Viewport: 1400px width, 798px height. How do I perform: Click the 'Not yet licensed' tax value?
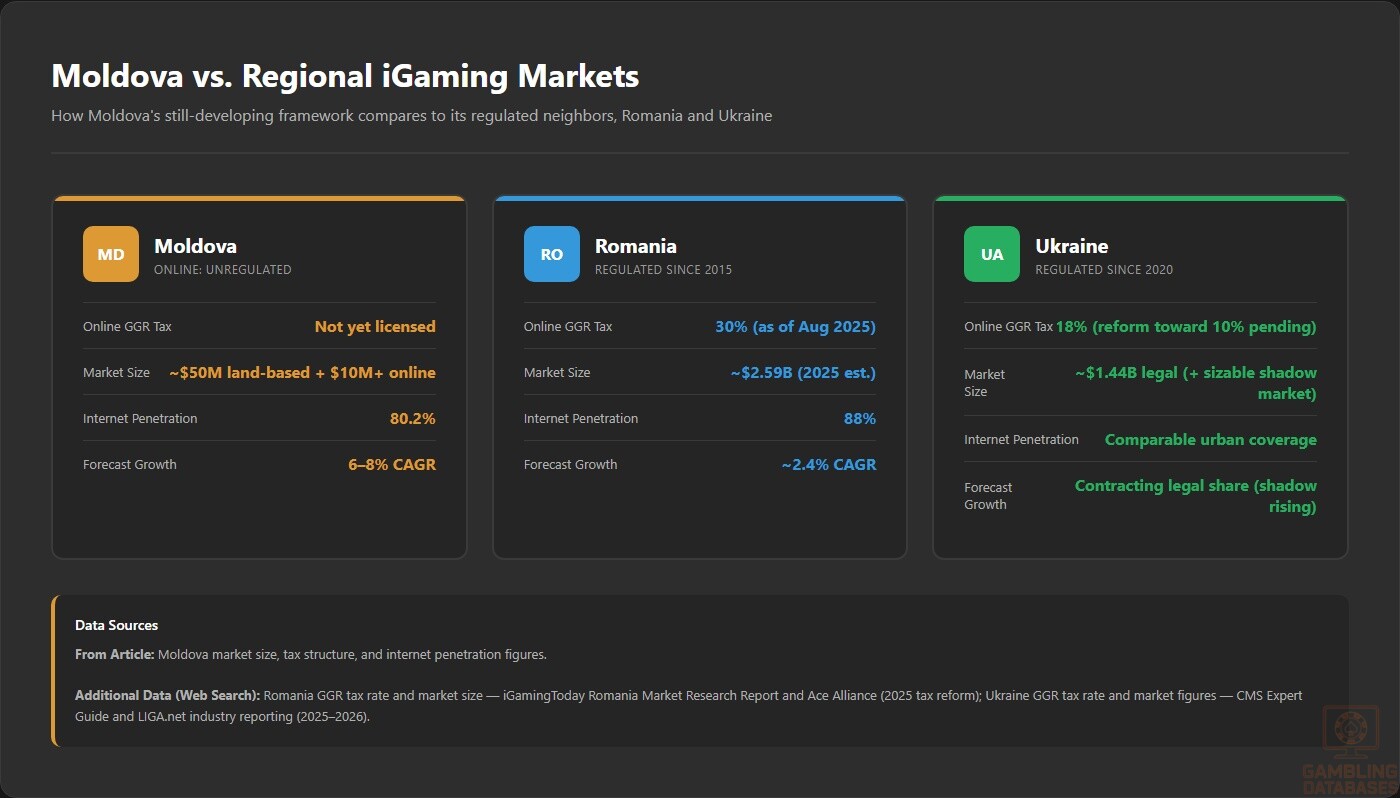tap(375, 326)
